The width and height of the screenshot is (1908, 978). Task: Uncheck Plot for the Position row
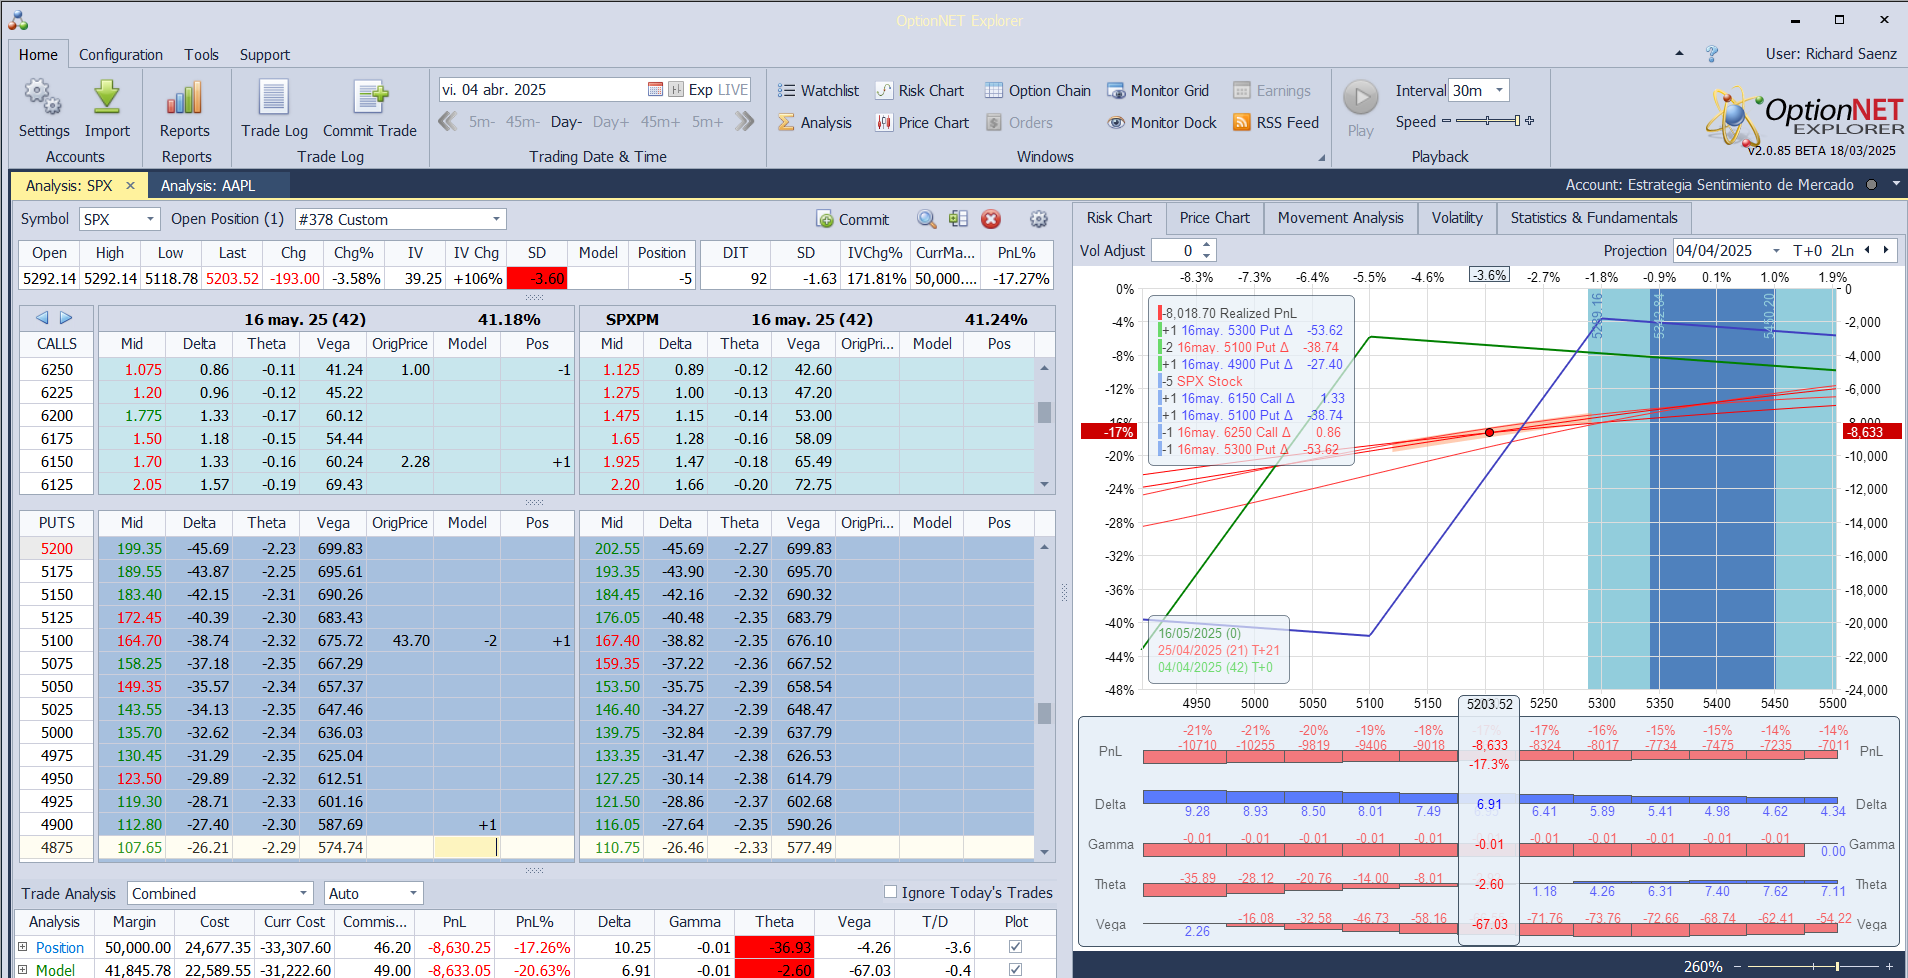[x=1015, y=947]
